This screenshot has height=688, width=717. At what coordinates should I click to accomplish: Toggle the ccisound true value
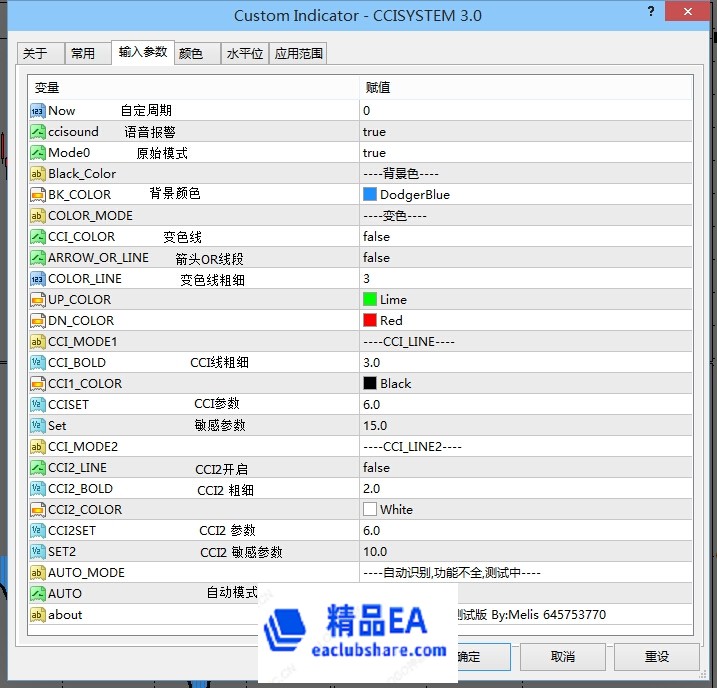click(374, 132)
